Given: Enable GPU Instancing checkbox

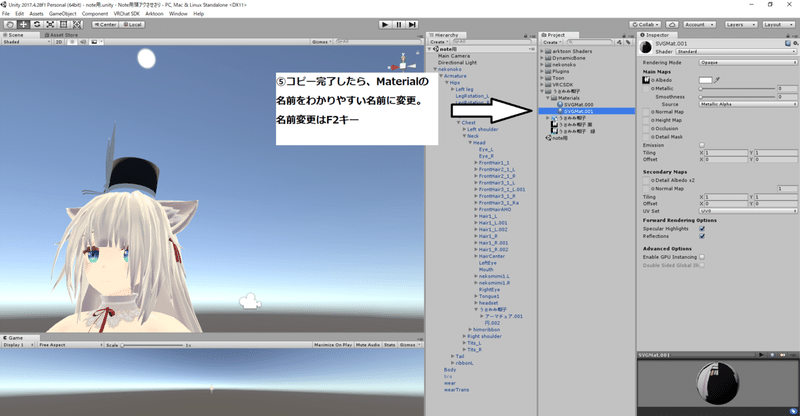Looking at the screenshot, I should (x=702, y=257).
